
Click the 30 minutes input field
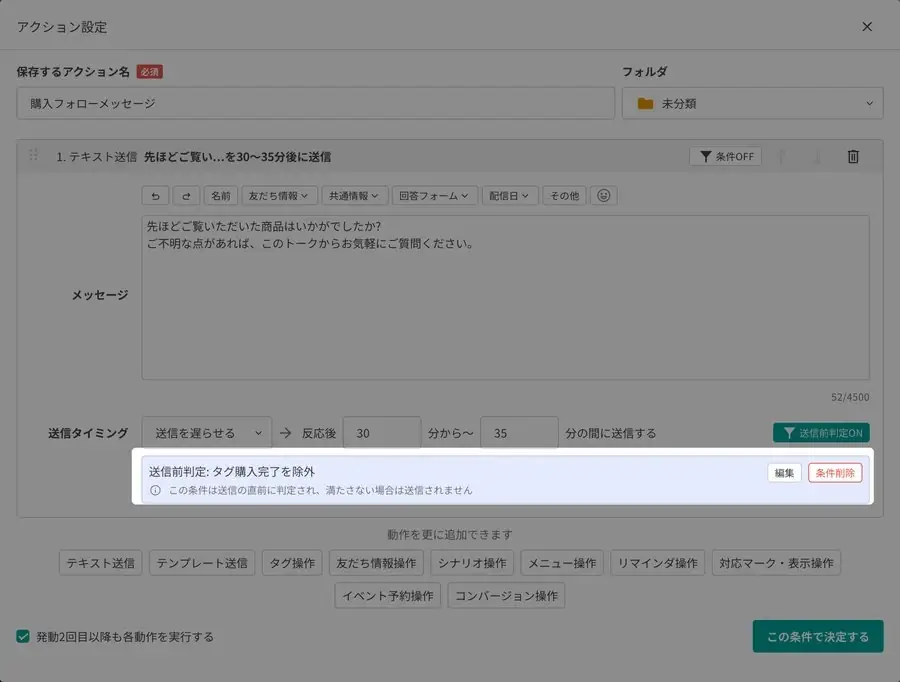point(382,433)
